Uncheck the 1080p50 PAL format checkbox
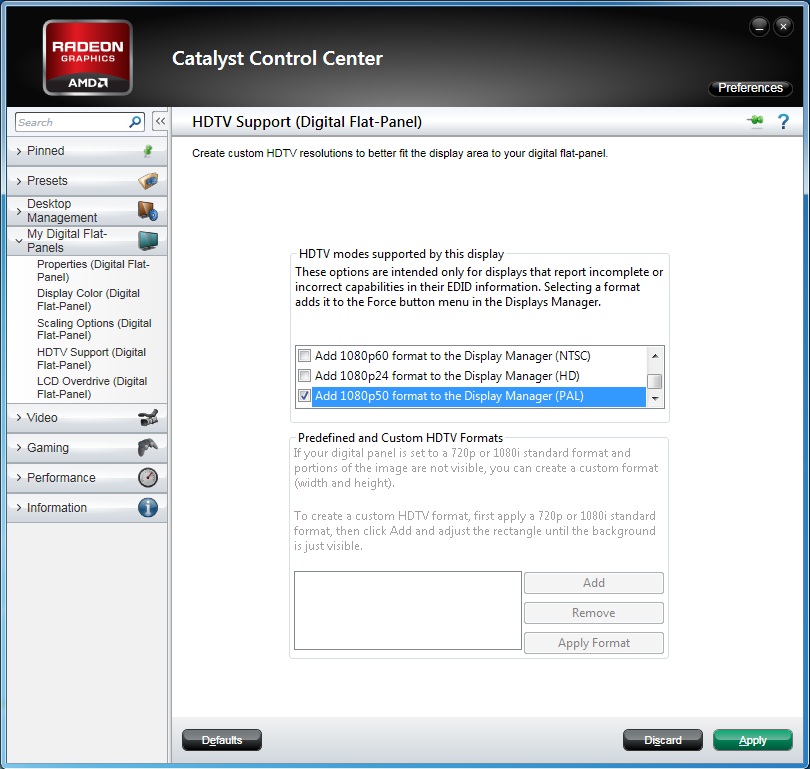Image resolution: width=810 pixels, height=769 pixels. (x=305, y=396)
